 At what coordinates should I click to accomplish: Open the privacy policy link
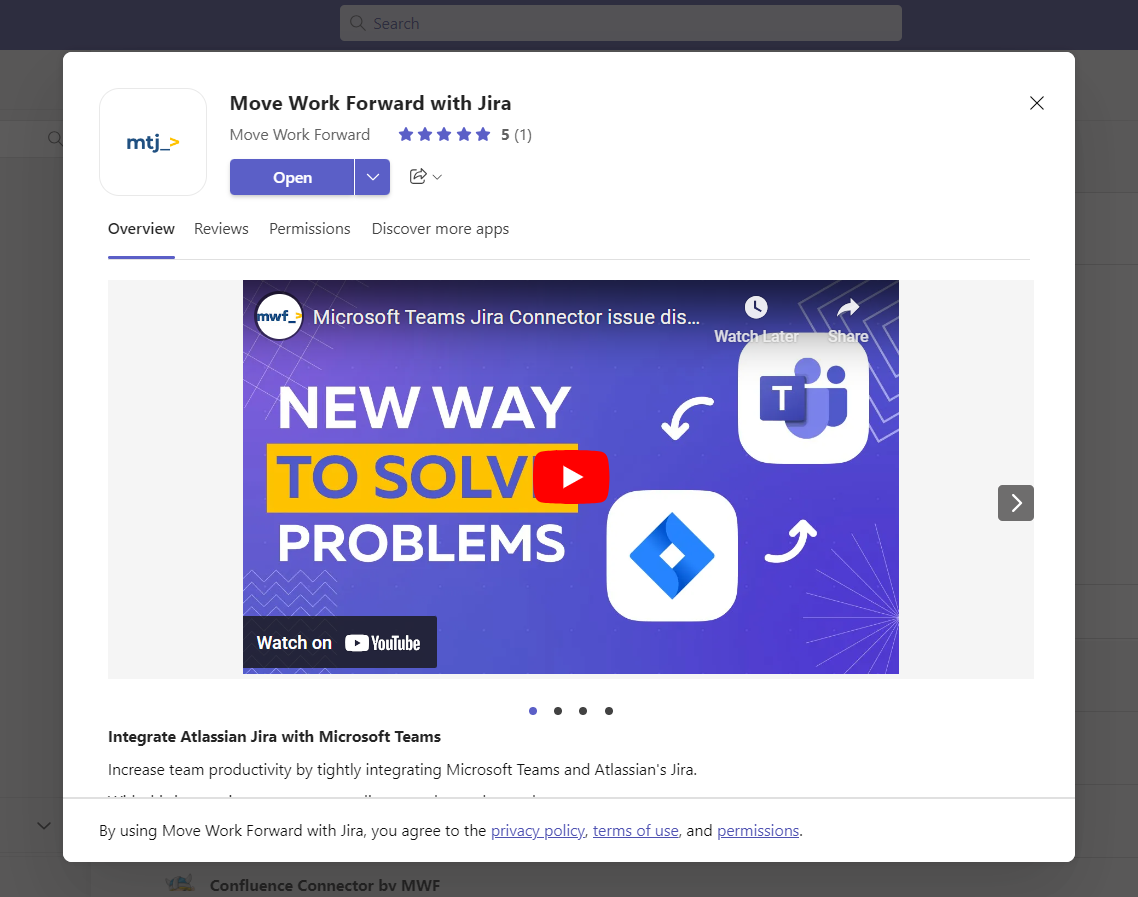538,830
